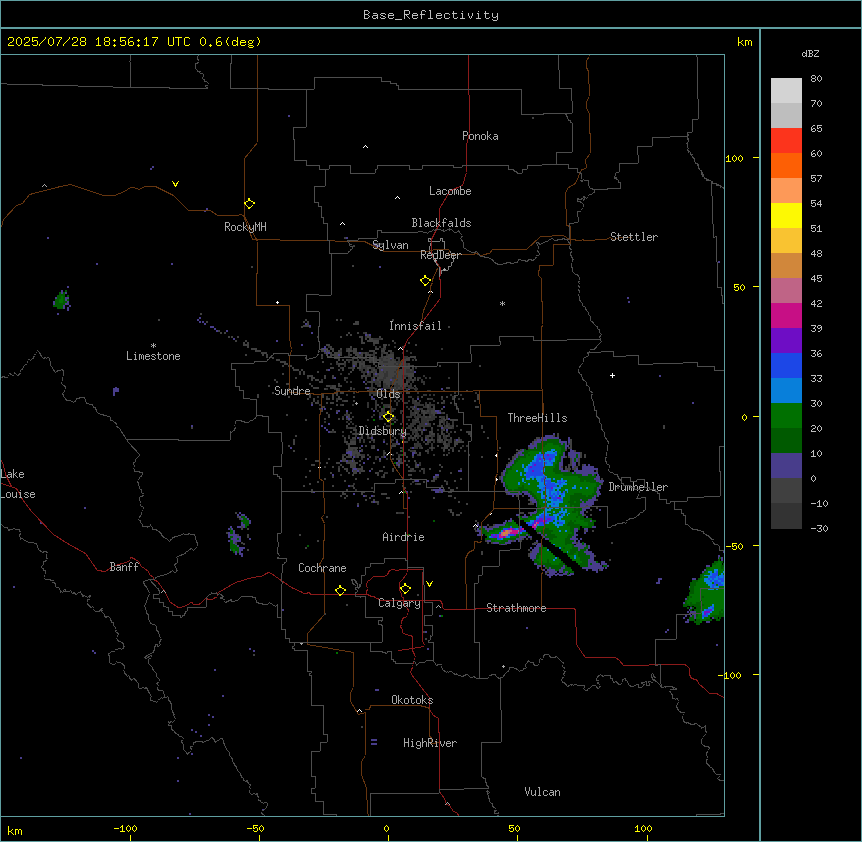Image resolution: width=862 pixels, height=842 pixels.
Task: Click the white caret marker west of Lacombe
Action: pyautogui.click(x=397, y=198)
